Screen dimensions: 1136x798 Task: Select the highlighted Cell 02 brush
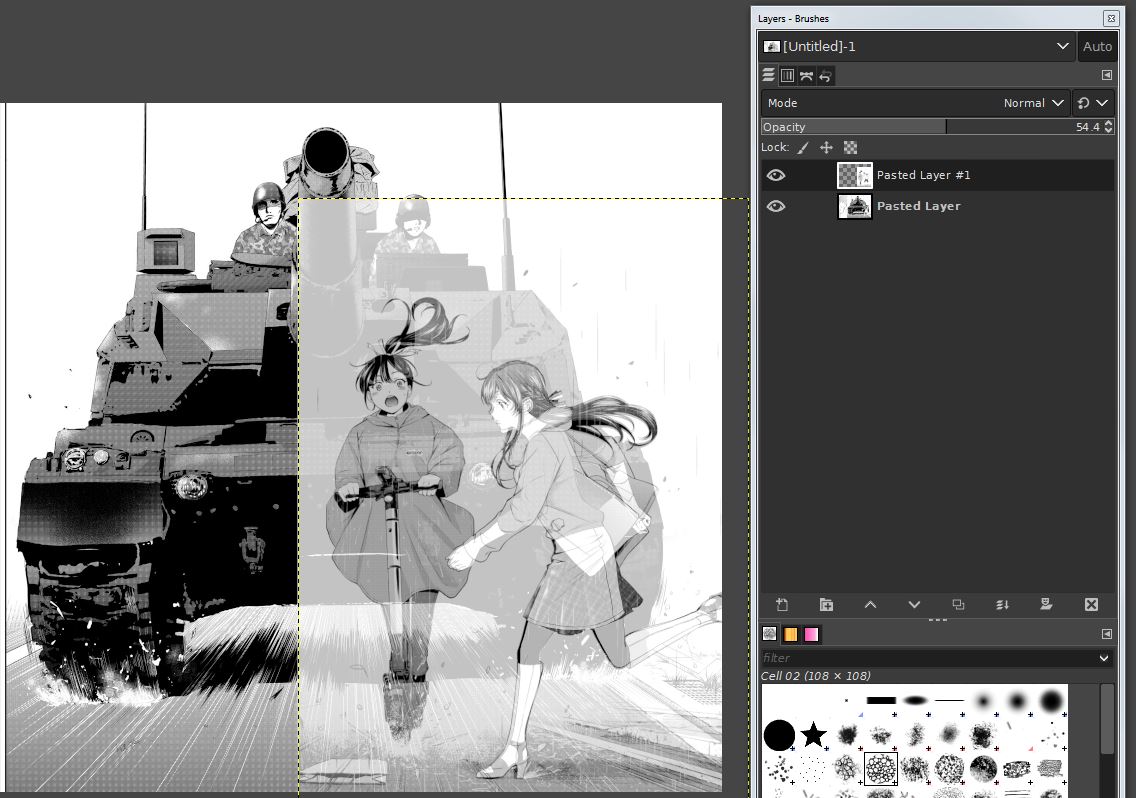coord(881,768)
